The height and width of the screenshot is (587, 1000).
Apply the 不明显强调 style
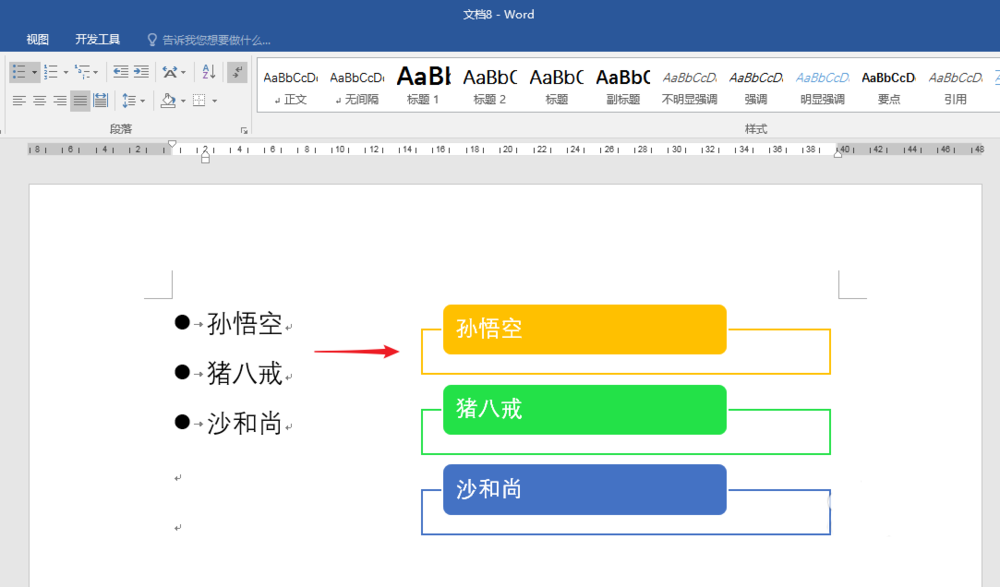689,86
